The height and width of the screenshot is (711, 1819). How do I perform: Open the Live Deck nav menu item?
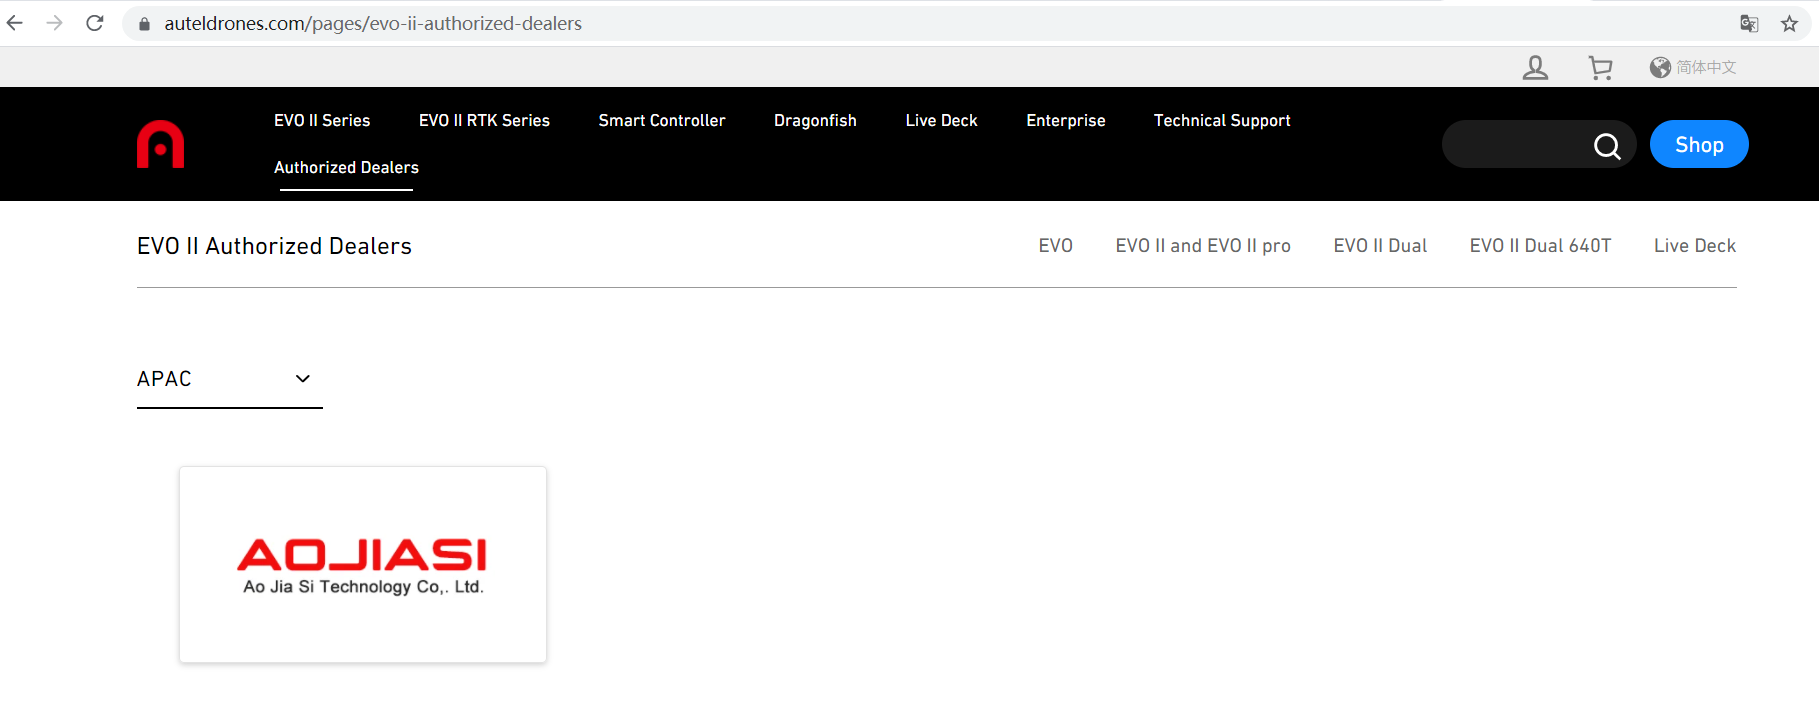coord(941,120)
